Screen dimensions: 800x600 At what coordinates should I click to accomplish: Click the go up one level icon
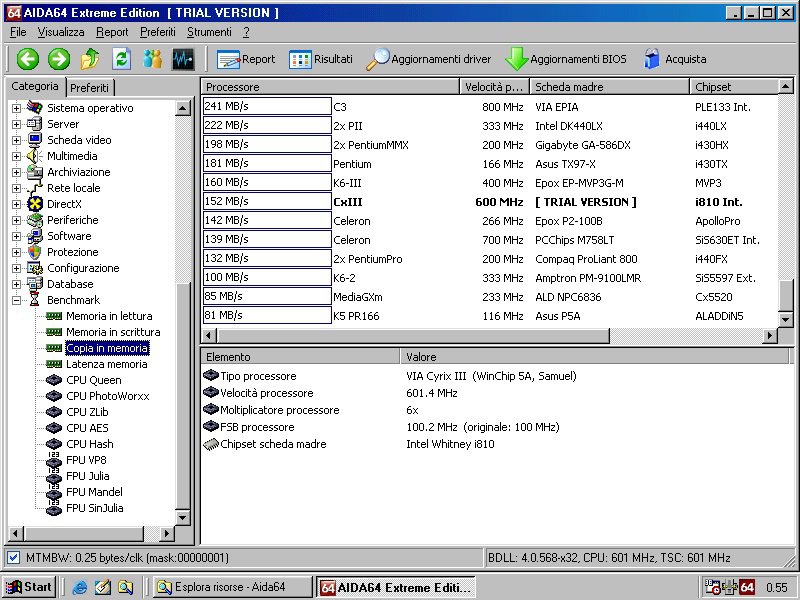click(90, 59)
